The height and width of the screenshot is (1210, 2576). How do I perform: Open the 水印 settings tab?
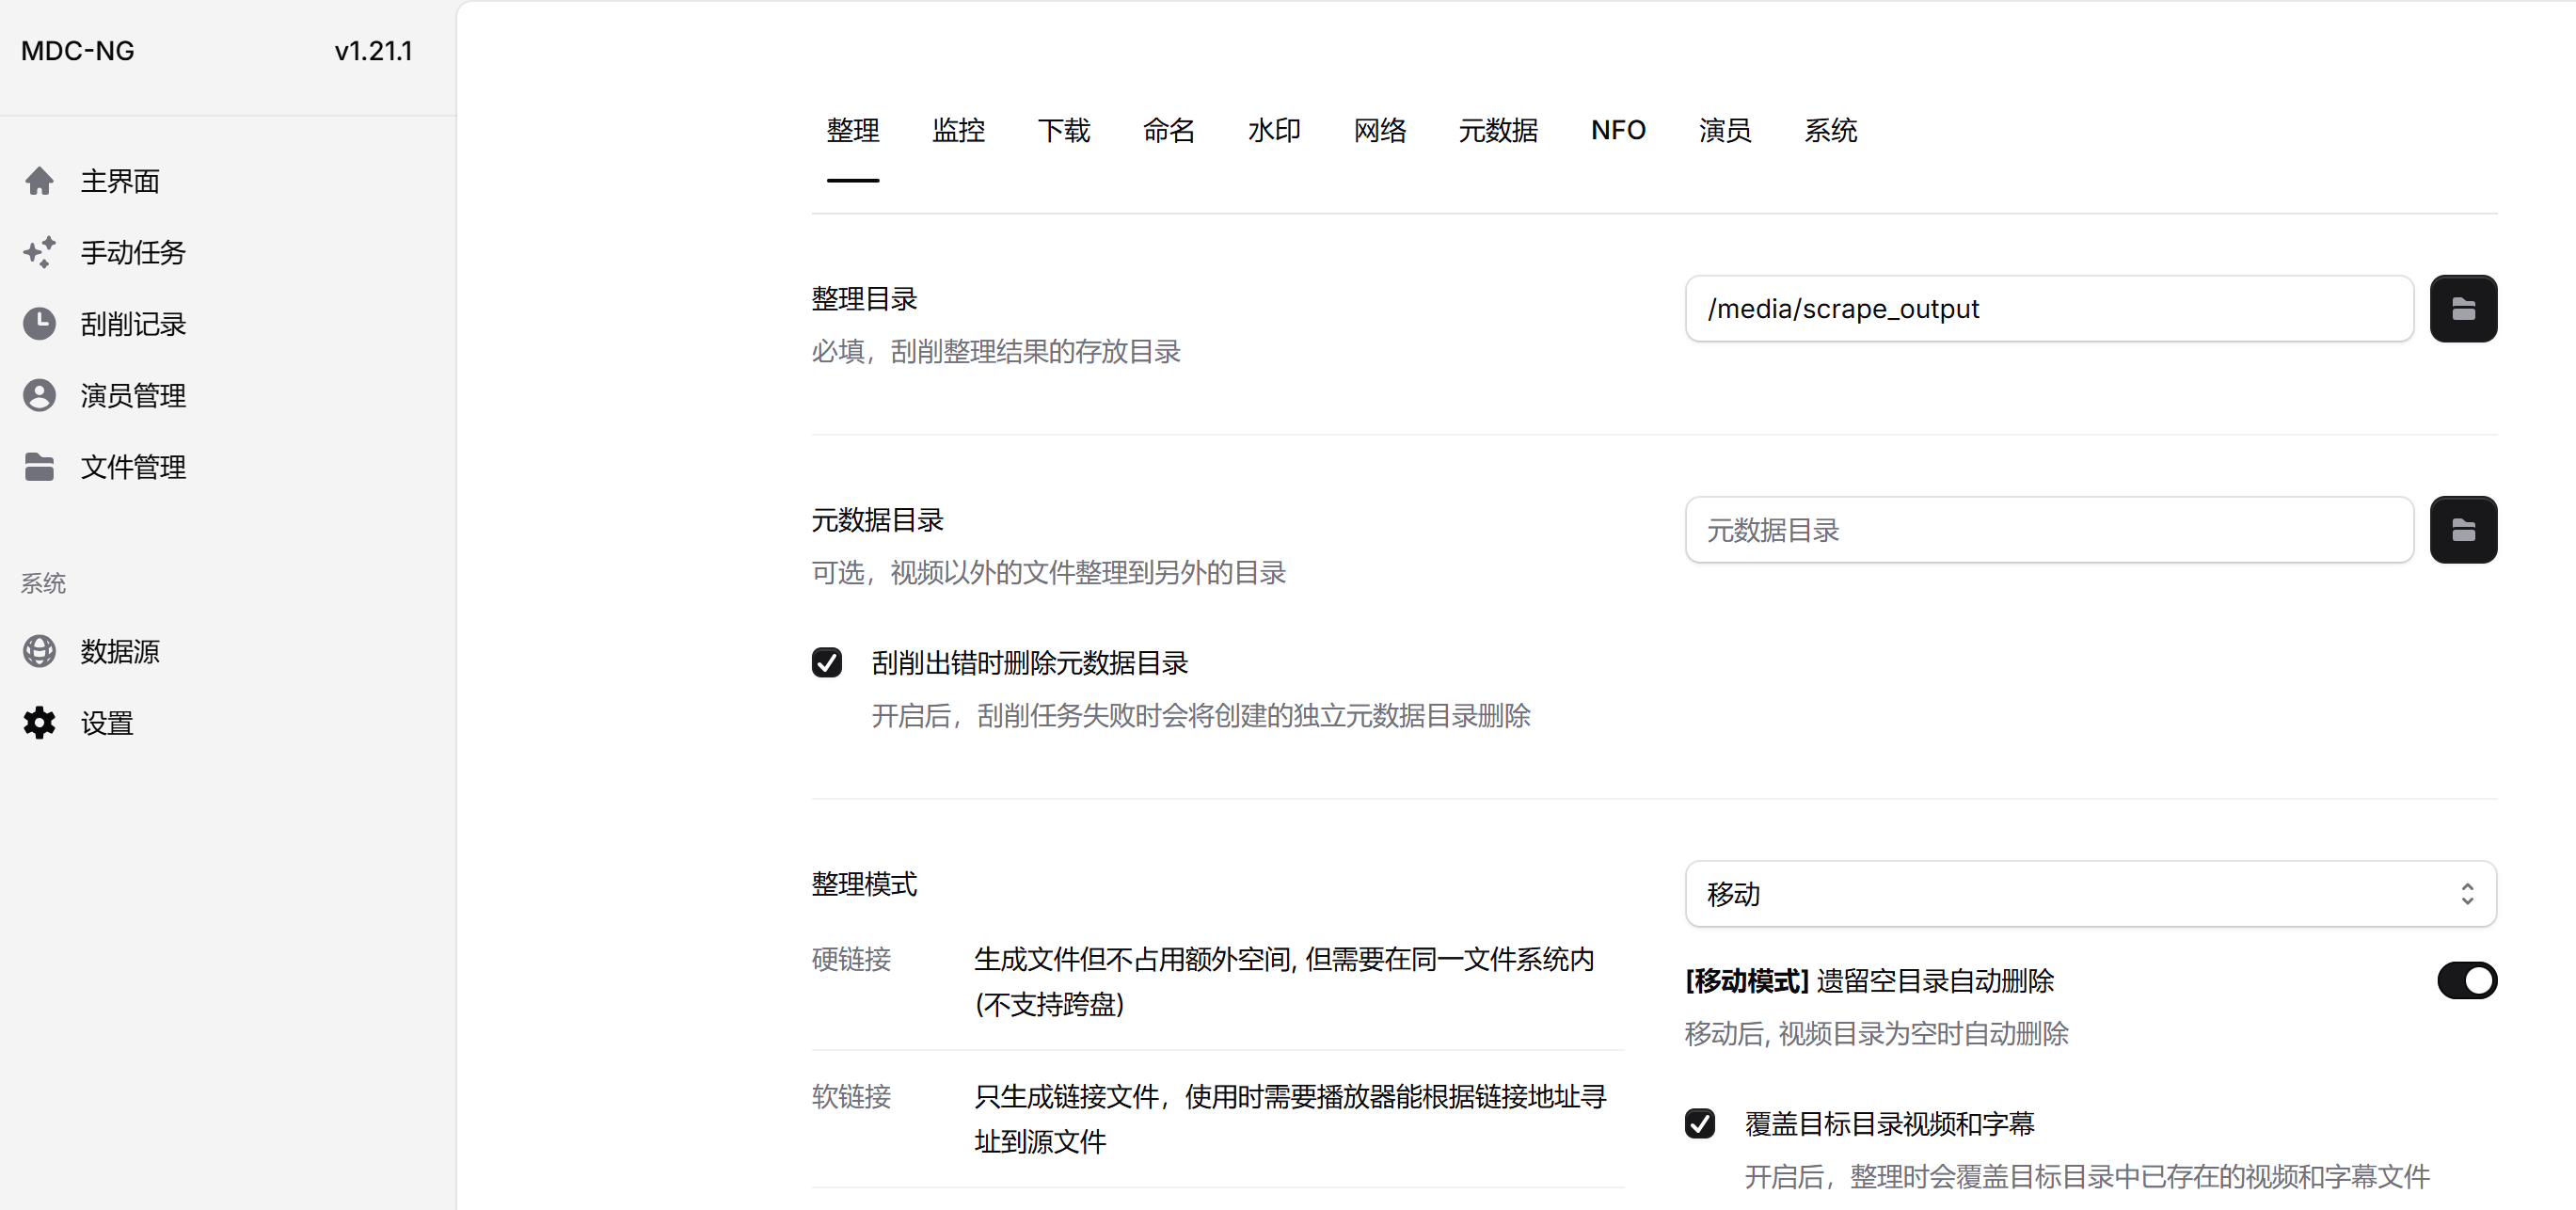tap(1274, 131)
